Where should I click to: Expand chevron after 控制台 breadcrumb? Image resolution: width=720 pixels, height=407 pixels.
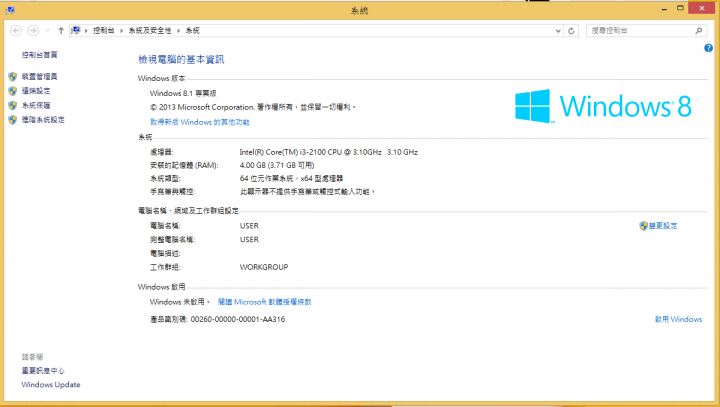click(121, 31)
